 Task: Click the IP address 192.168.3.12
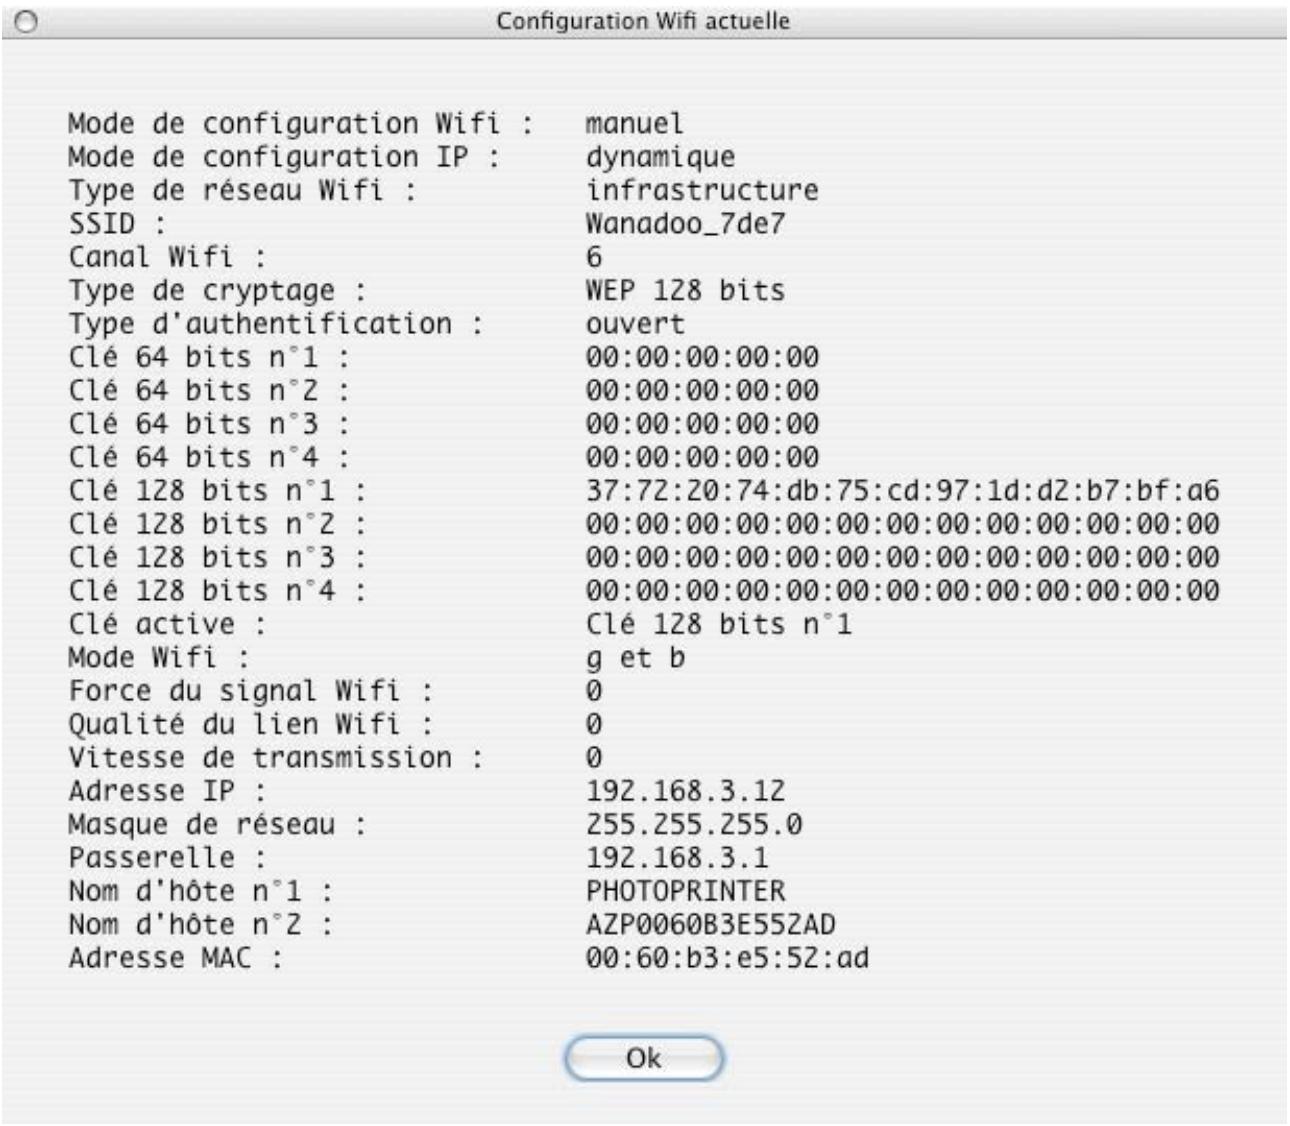pyautogui.click(x=685, y=790)
